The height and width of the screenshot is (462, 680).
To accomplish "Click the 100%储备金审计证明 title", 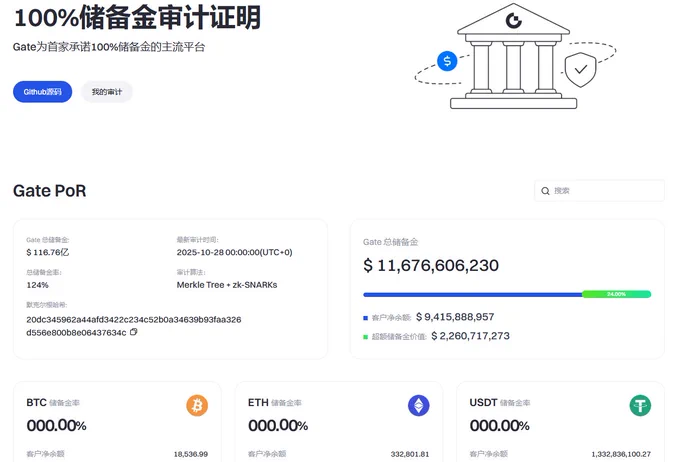I will click(x=137, y=18).
